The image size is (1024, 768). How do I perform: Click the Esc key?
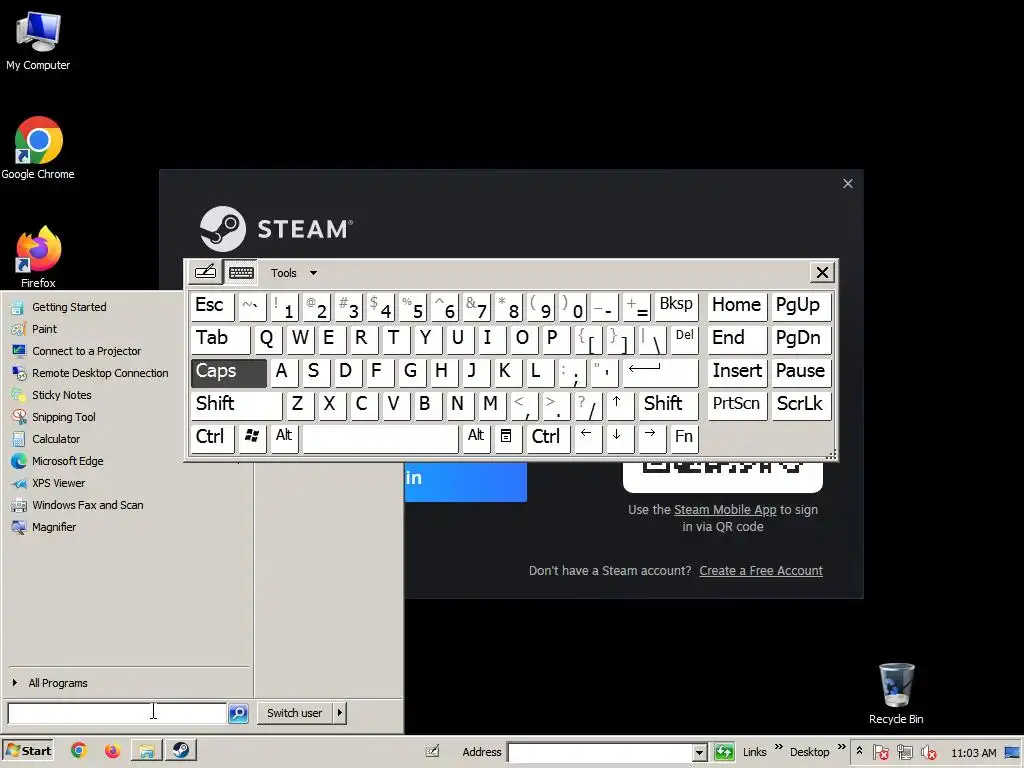[212, 306]
